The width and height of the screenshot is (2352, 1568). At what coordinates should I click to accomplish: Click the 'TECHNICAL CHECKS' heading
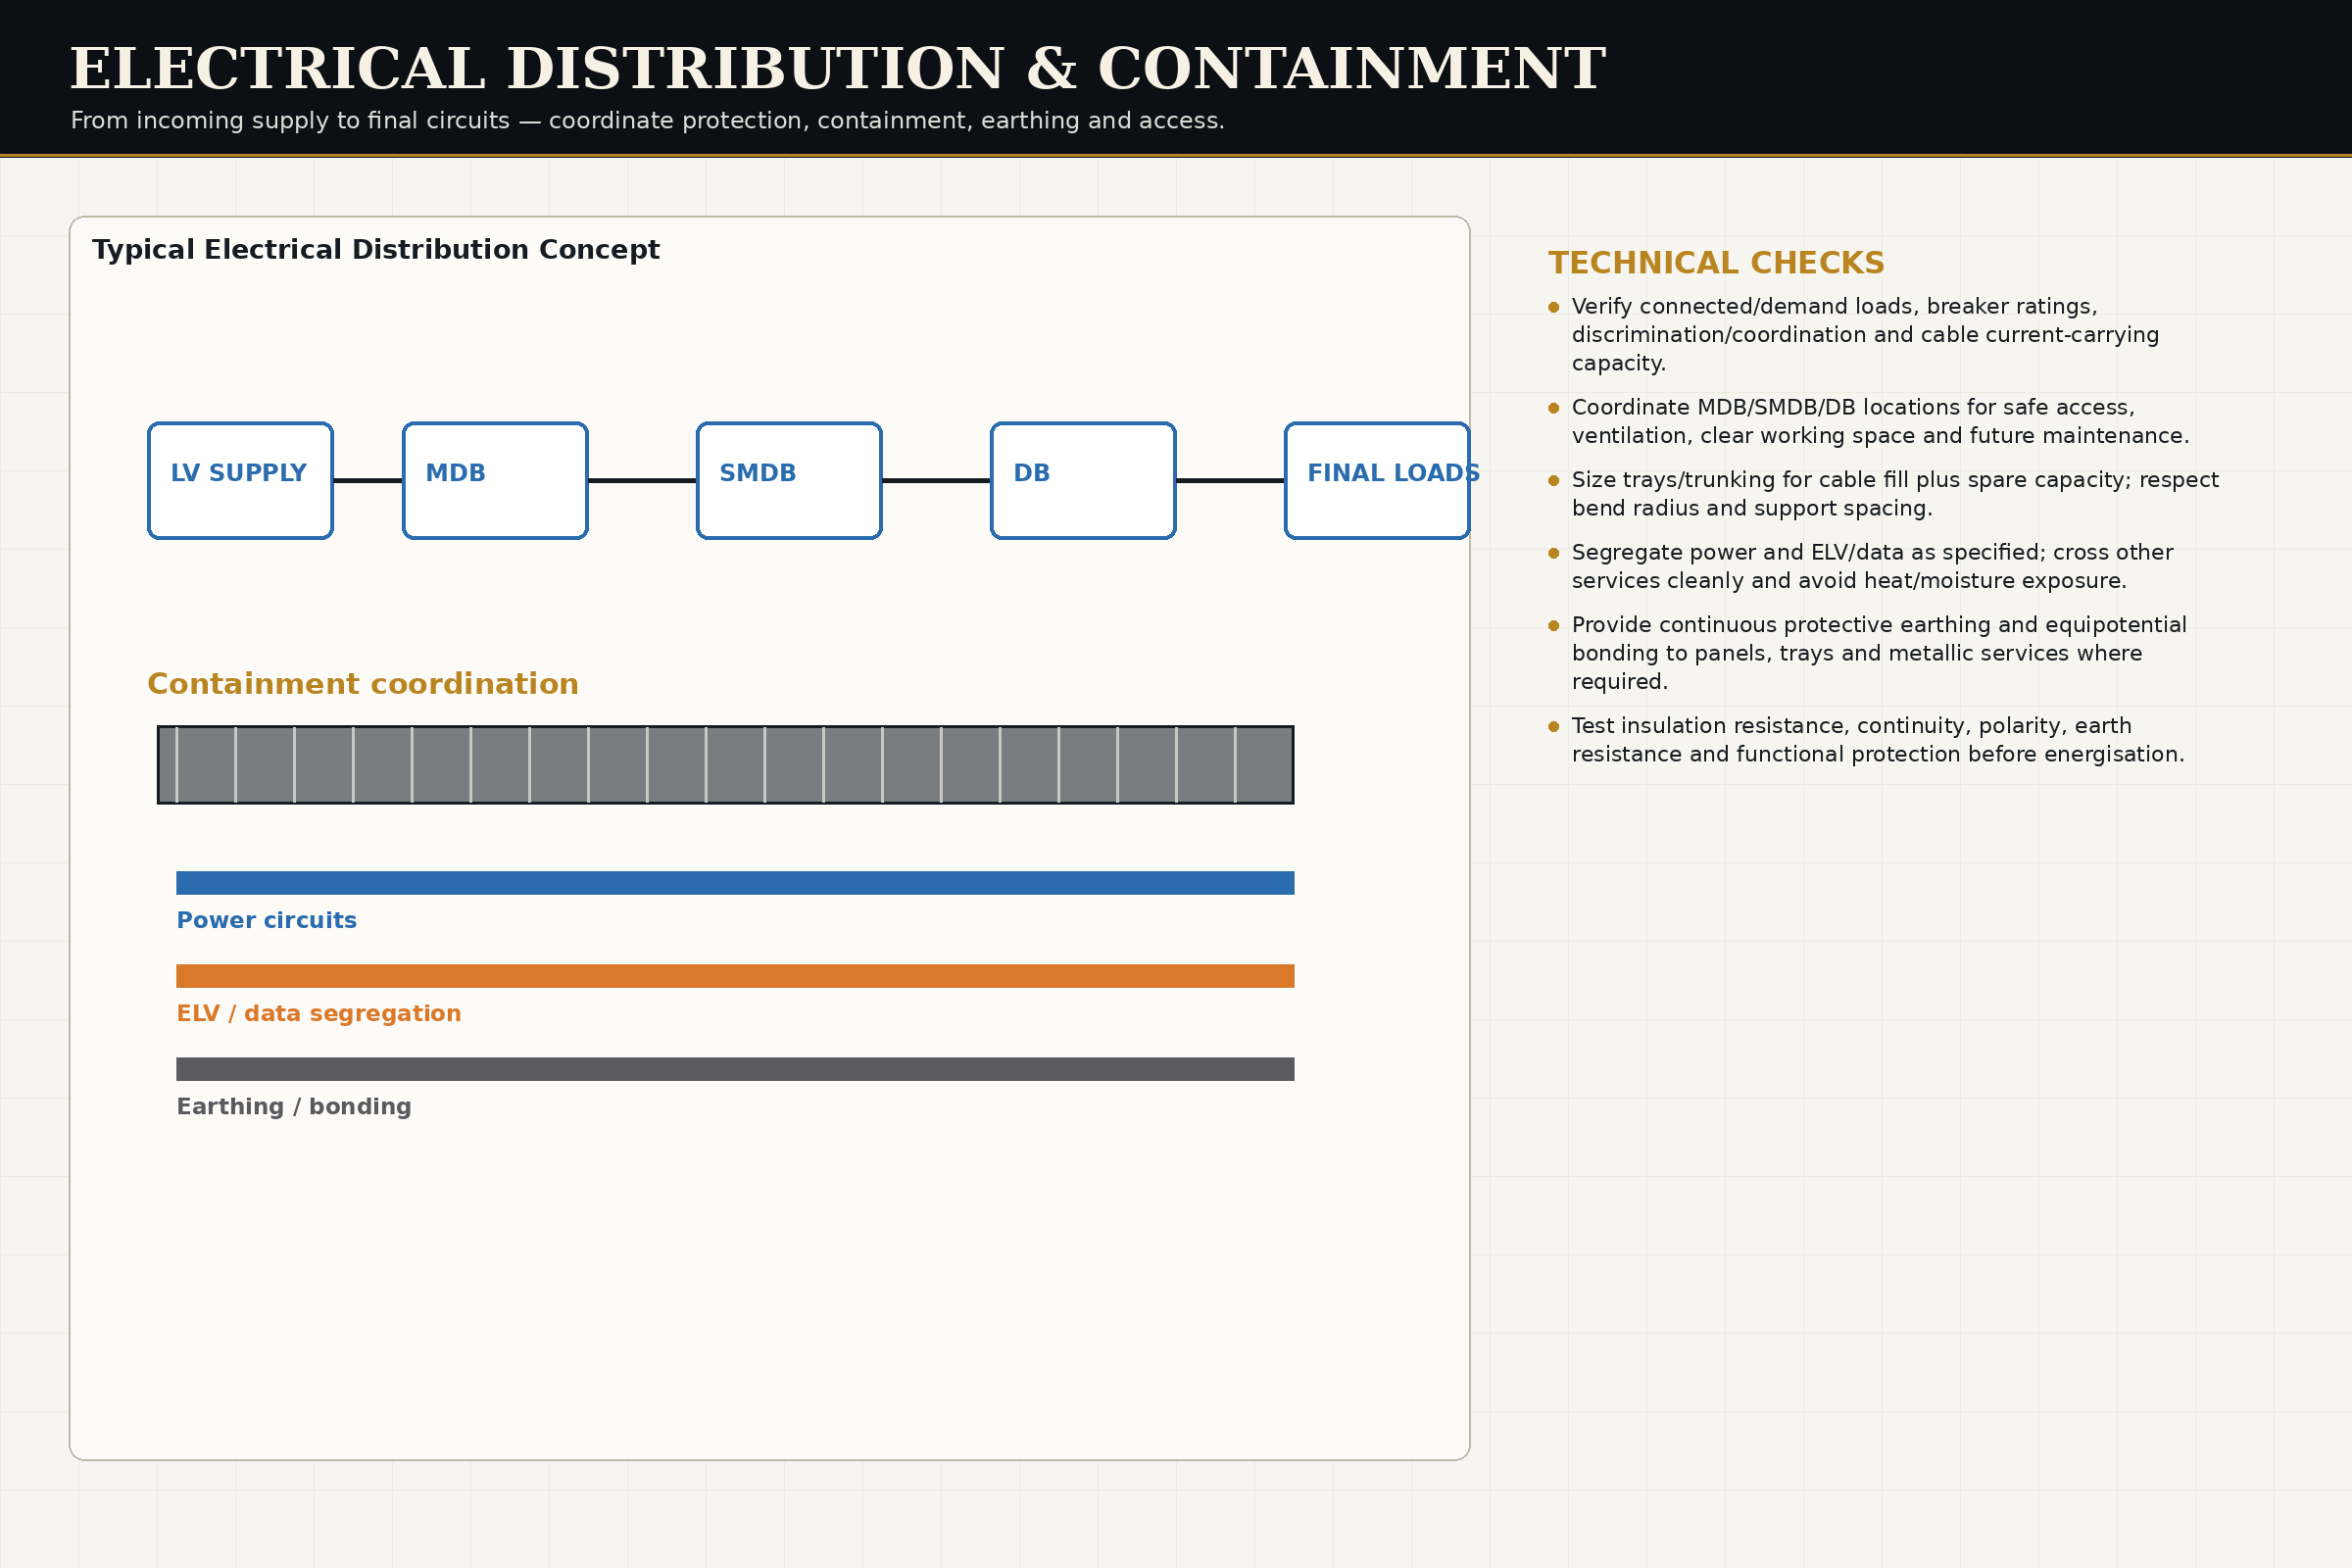click(x=1716, y=263)
